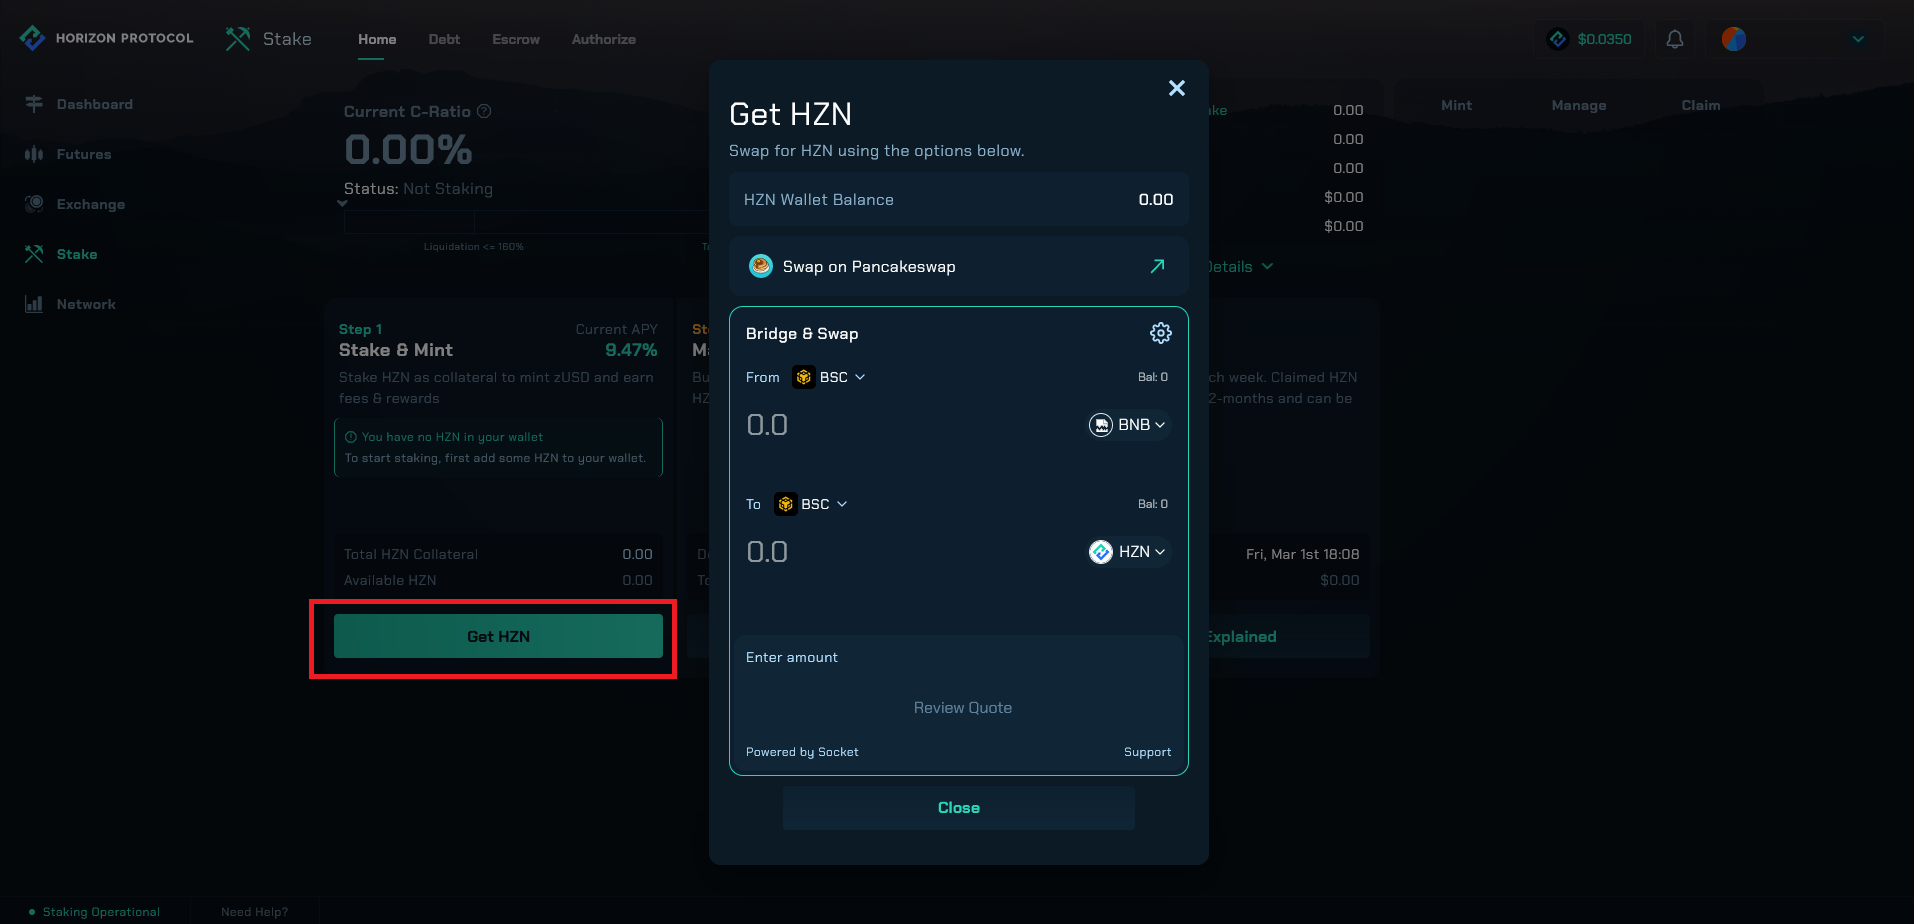This screenshot has width=1914, height=924.
Task: Open Pancakeswap external link arrow
Action: tap(1157, 266)
